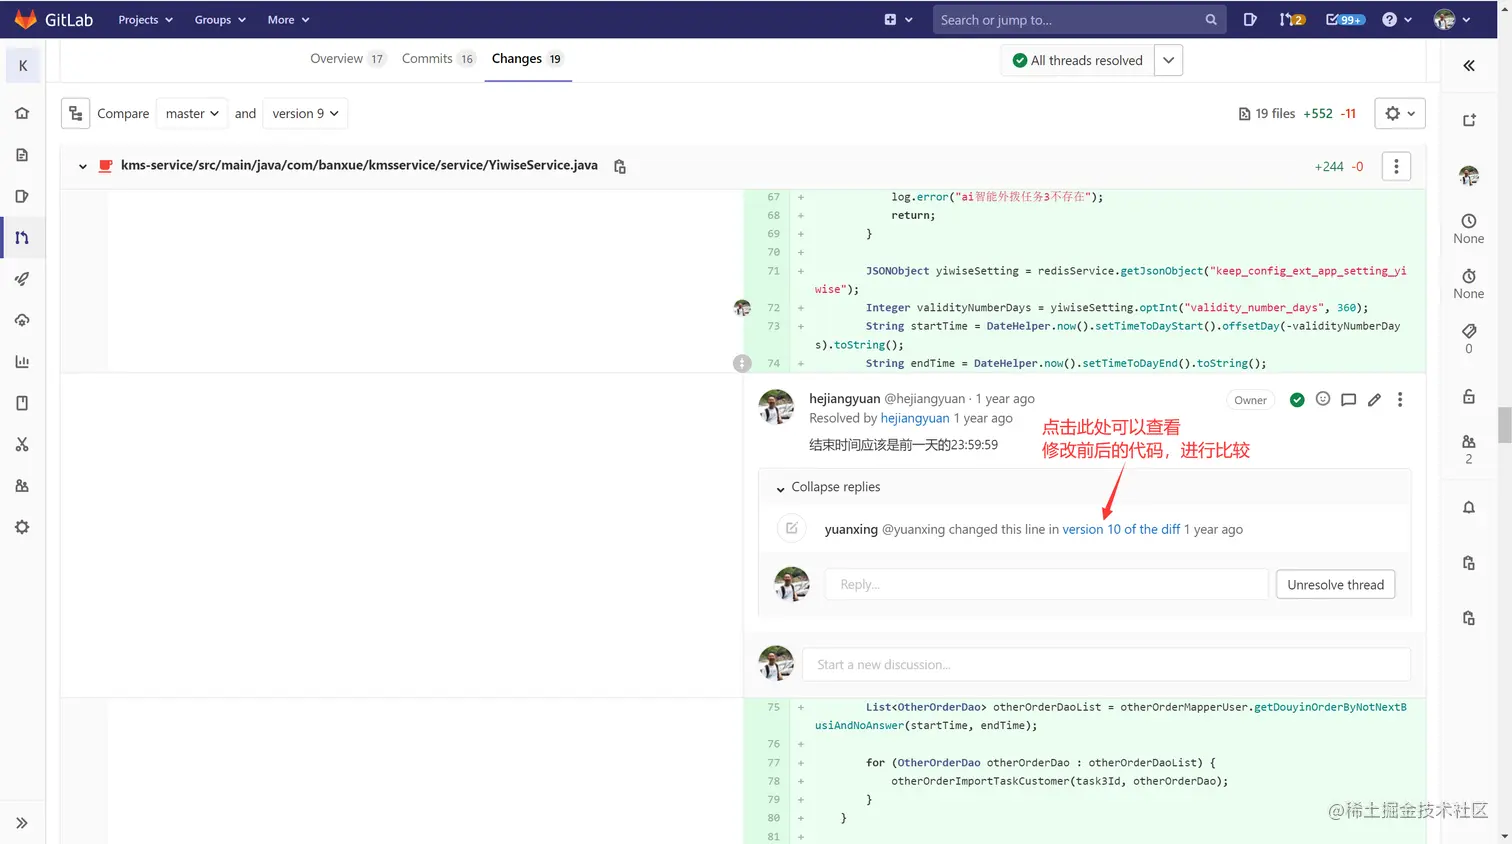Open Settings gear in left sidebar
This screenshot has height=844, width=1512.
(x=22, y=527)
